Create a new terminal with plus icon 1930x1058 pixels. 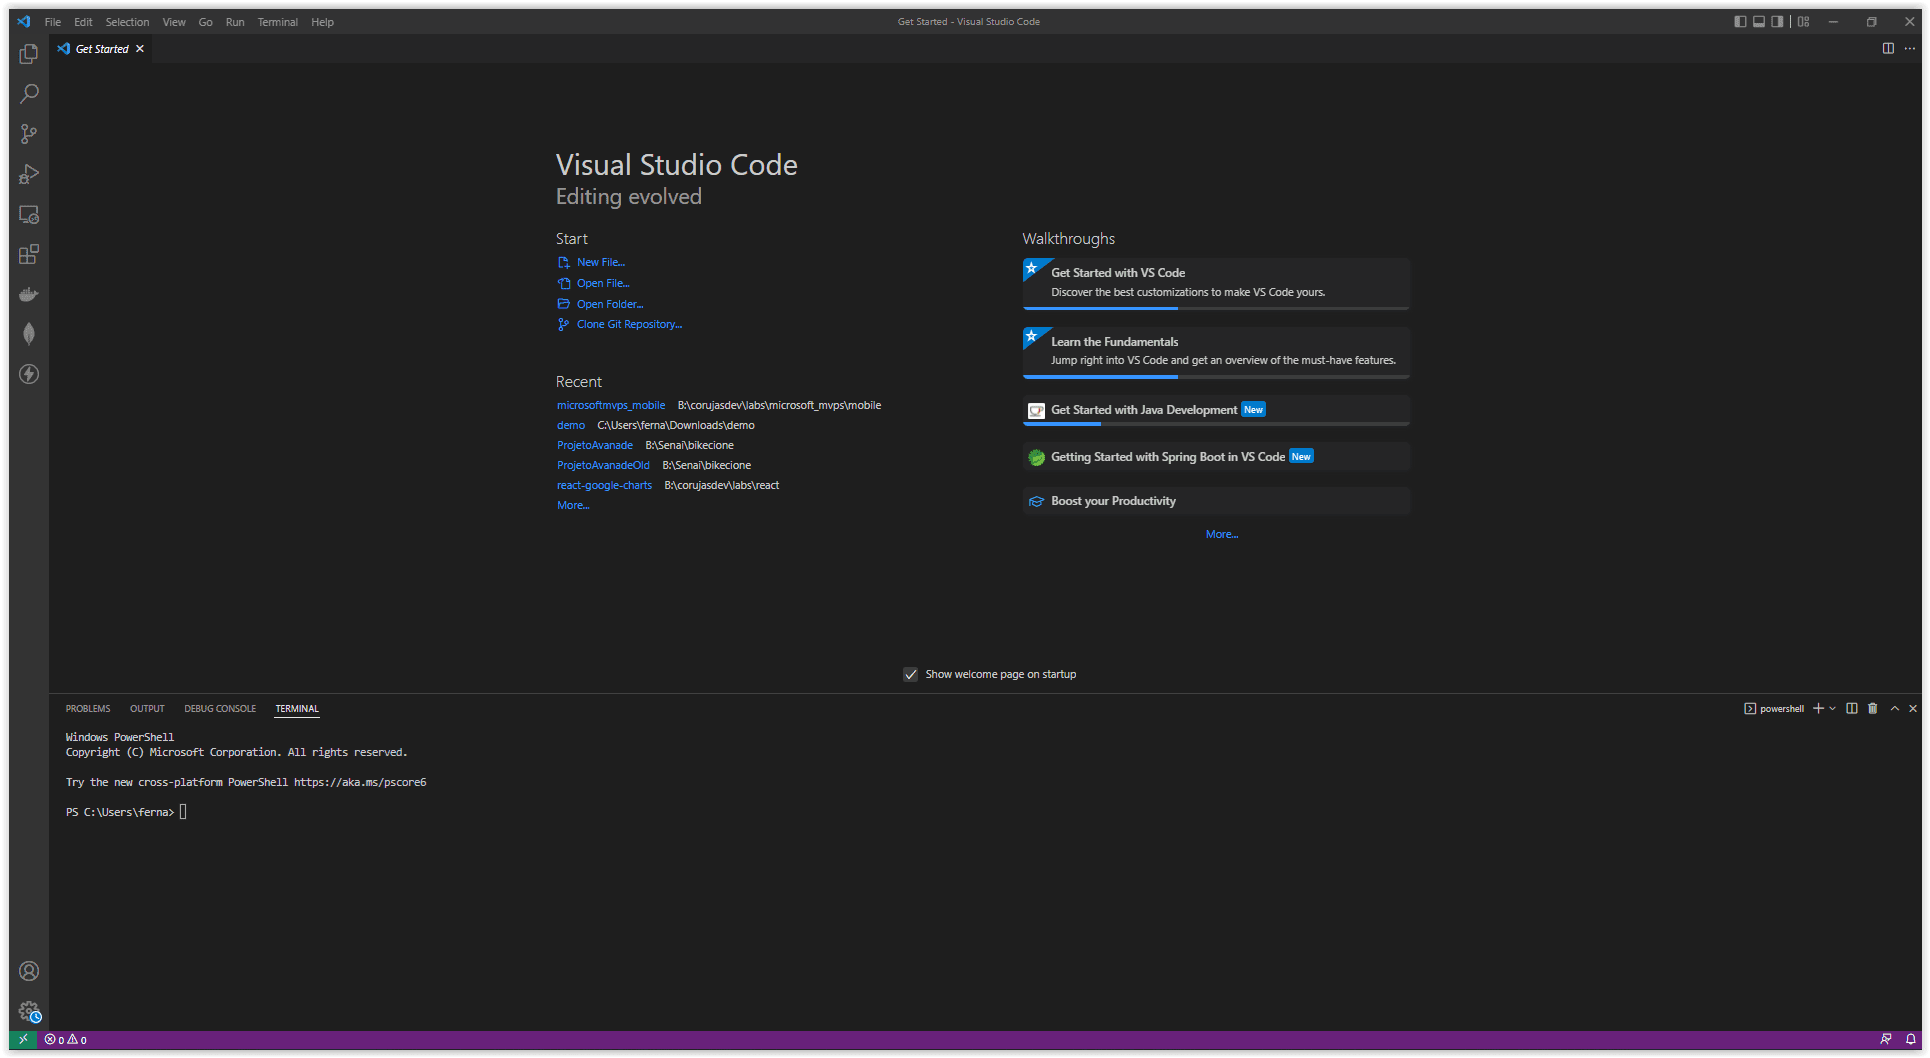click(x=1818, y=708)
